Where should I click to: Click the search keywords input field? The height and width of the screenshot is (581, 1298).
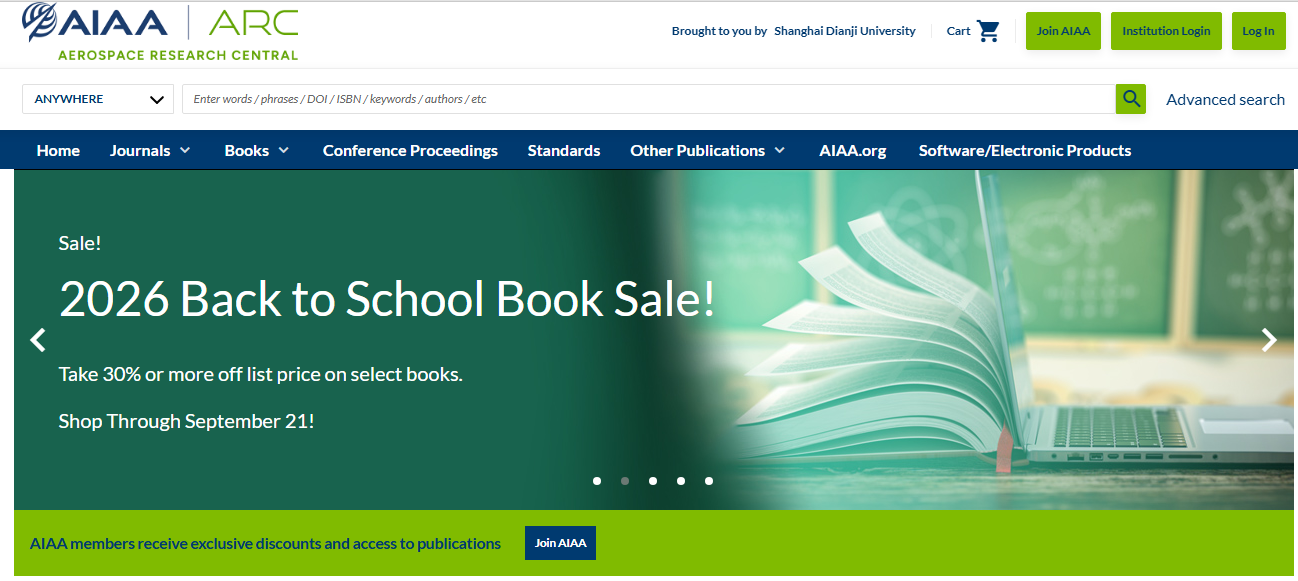648,99
